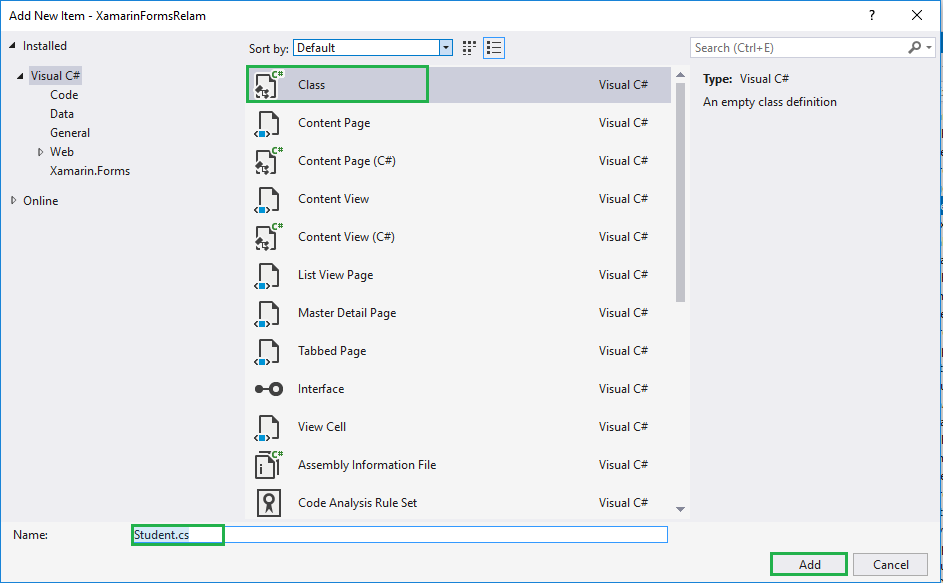Image resolution: width=943 pixels, height=583 pixels.
Task: Click the Assembly Information File icon
Action: [267, 465]
